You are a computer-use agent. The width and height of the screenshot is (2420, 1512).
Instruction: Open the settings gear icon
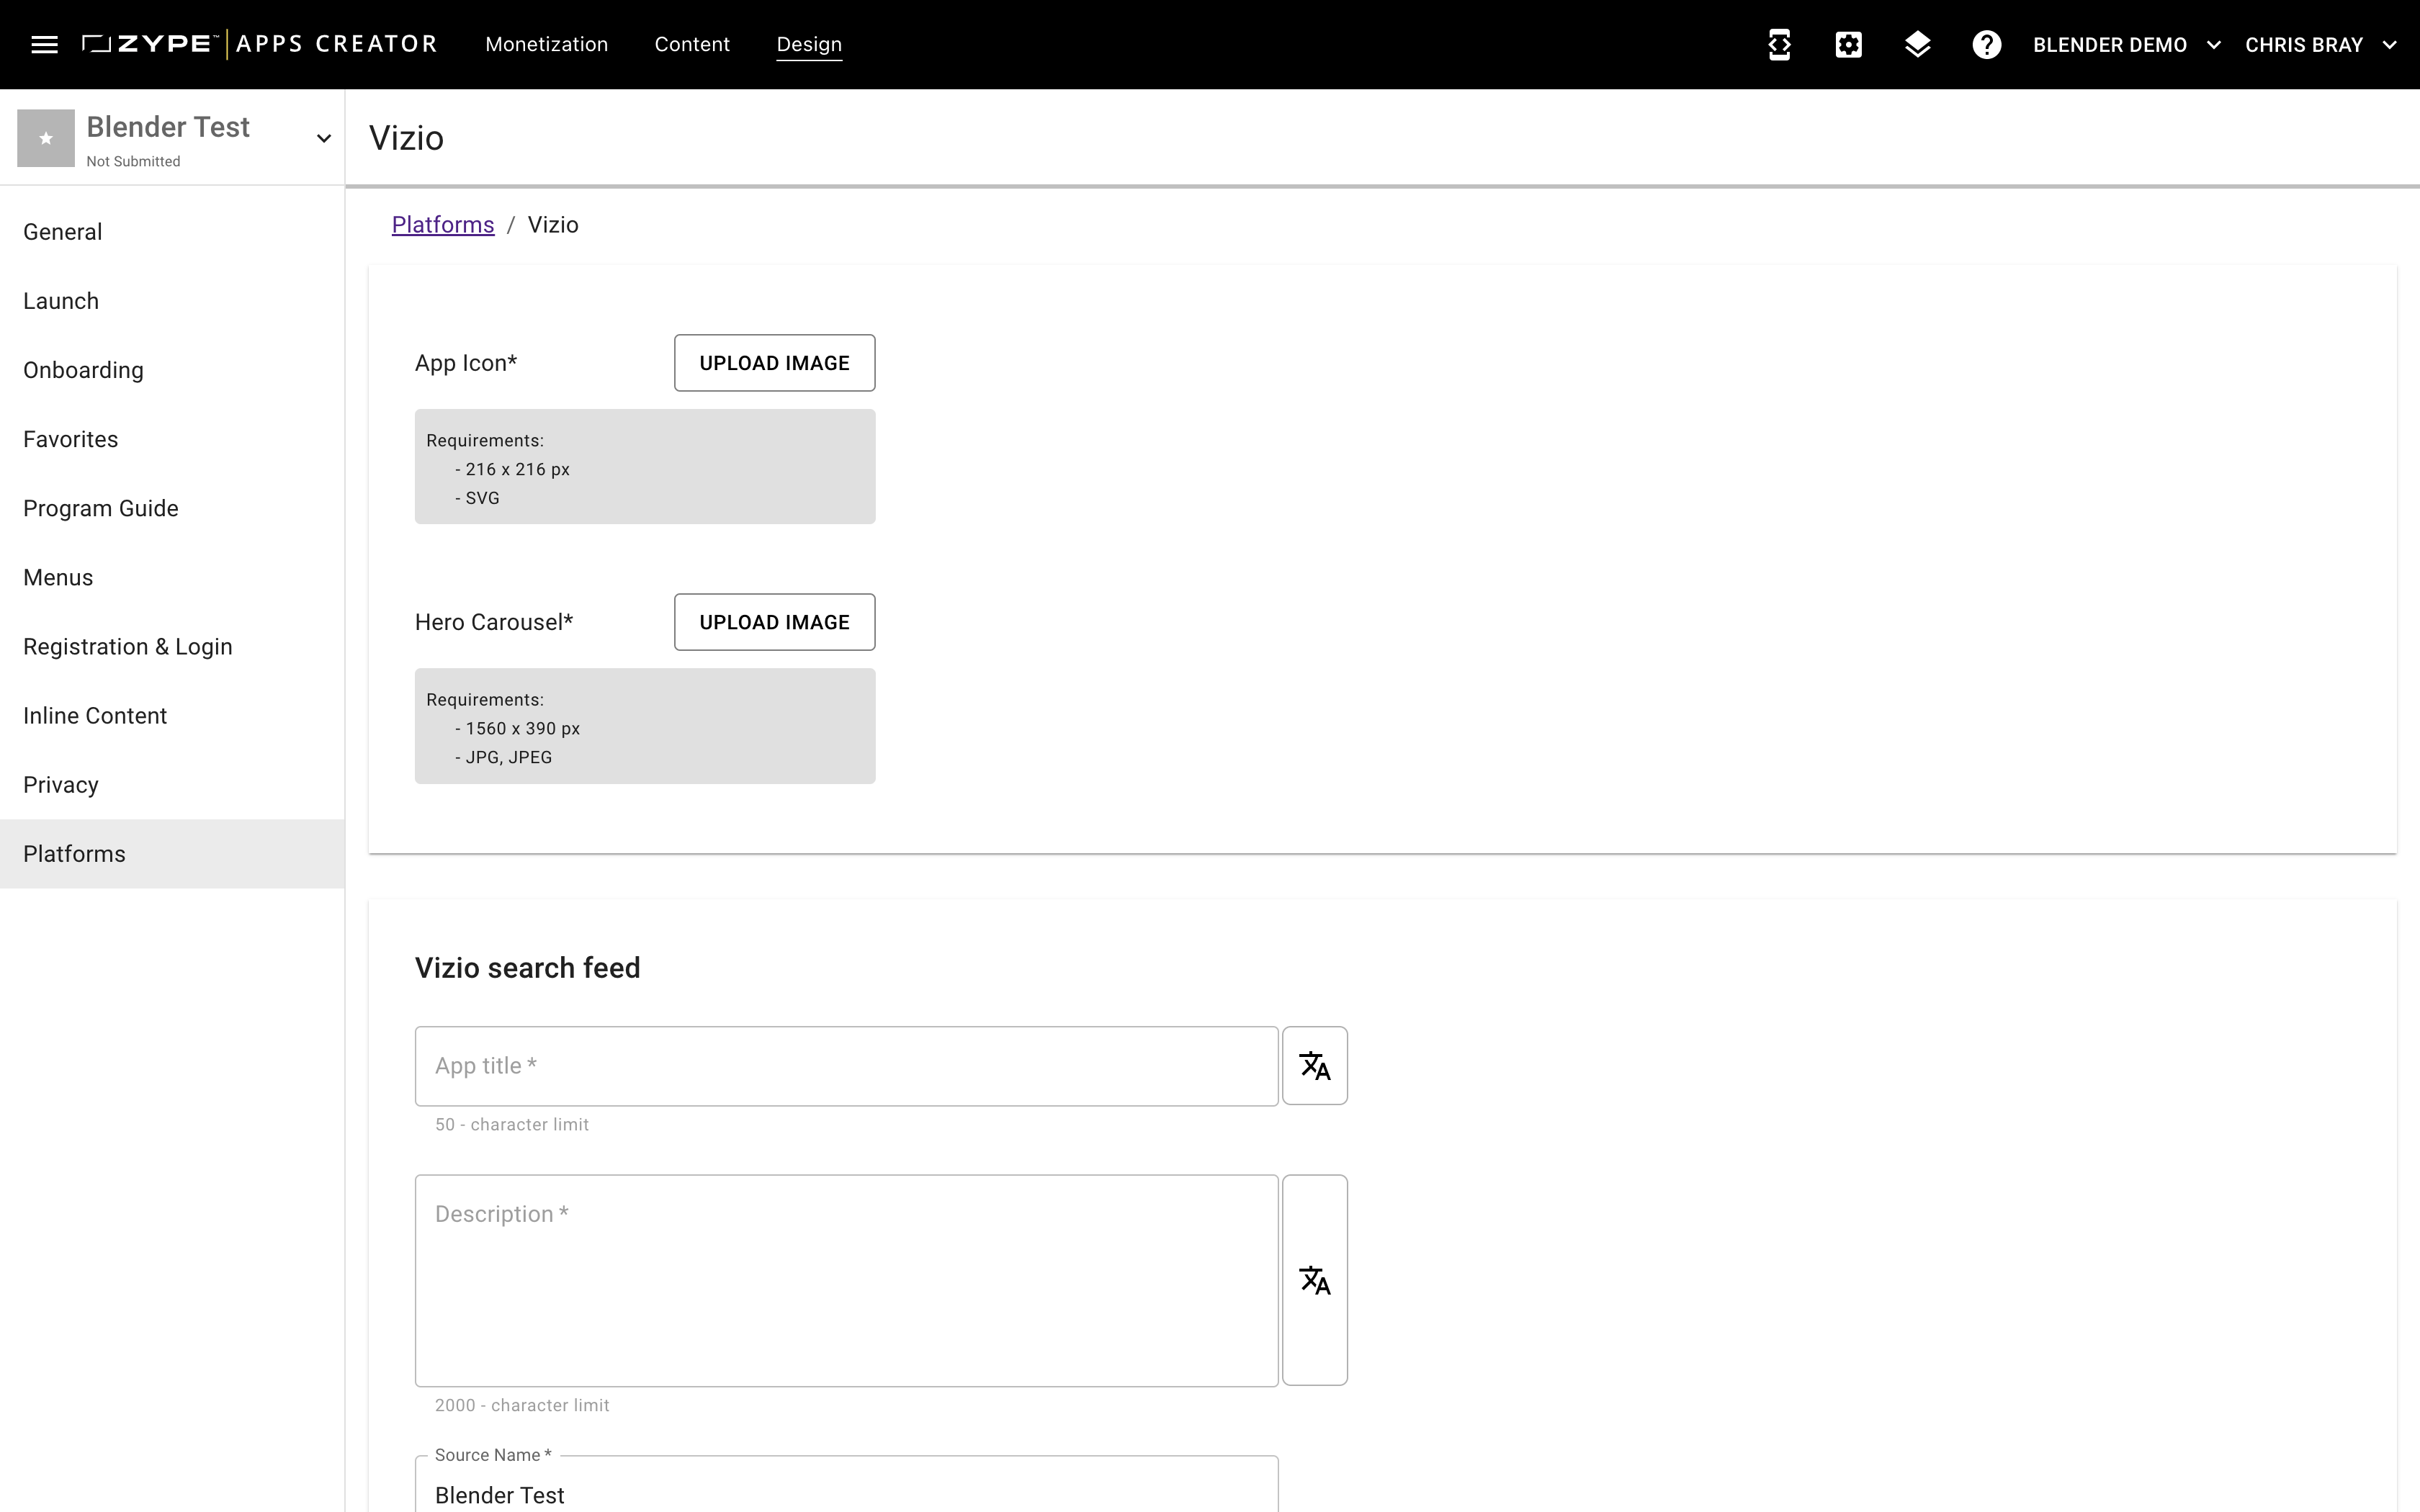pyautogui.click(x=1848, y=45)
